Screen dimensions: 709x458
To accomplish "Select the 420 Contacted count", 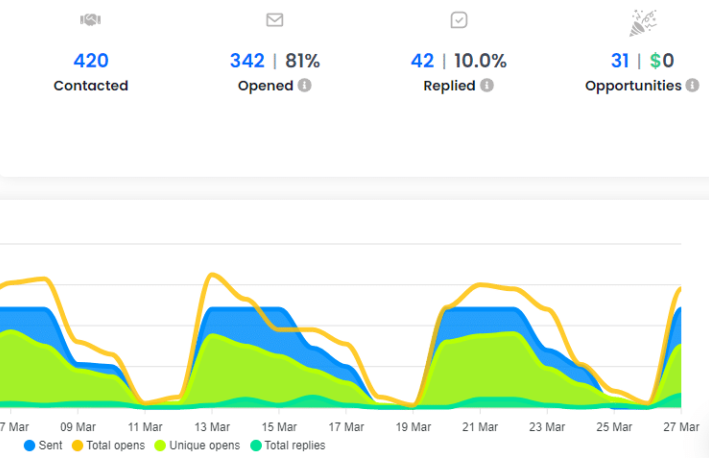I will click(90, 61).
